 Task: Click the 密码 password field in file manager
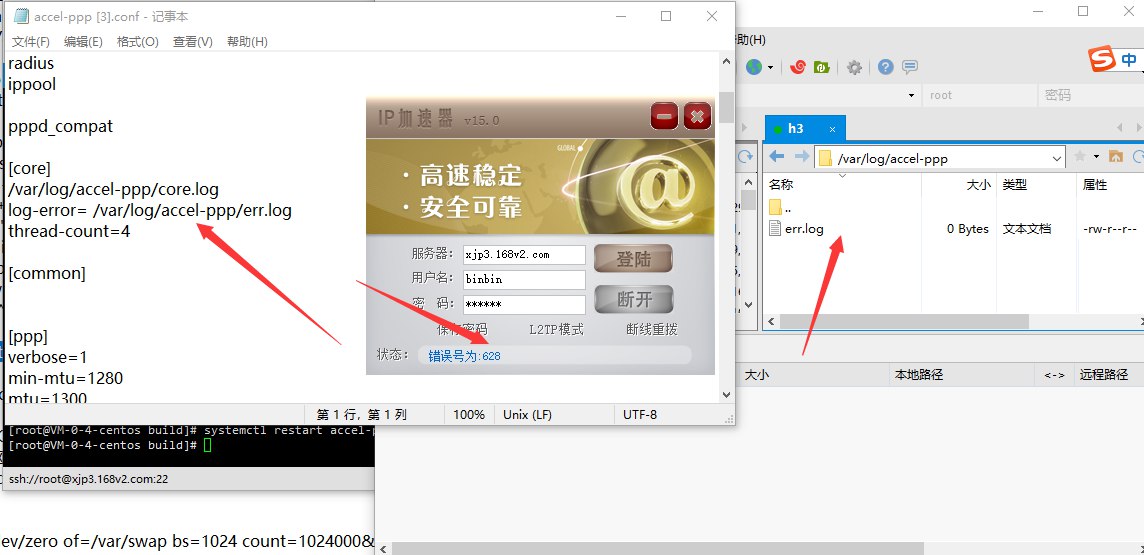[1090, 96]
